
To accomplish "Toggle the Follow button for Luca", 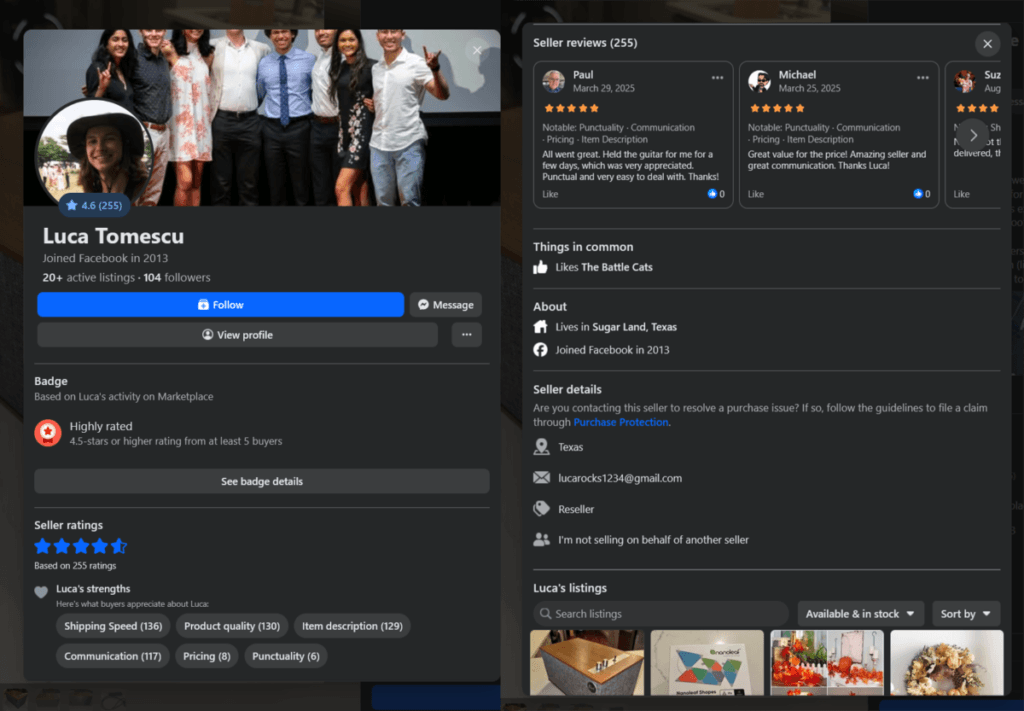I will [220, 305].
